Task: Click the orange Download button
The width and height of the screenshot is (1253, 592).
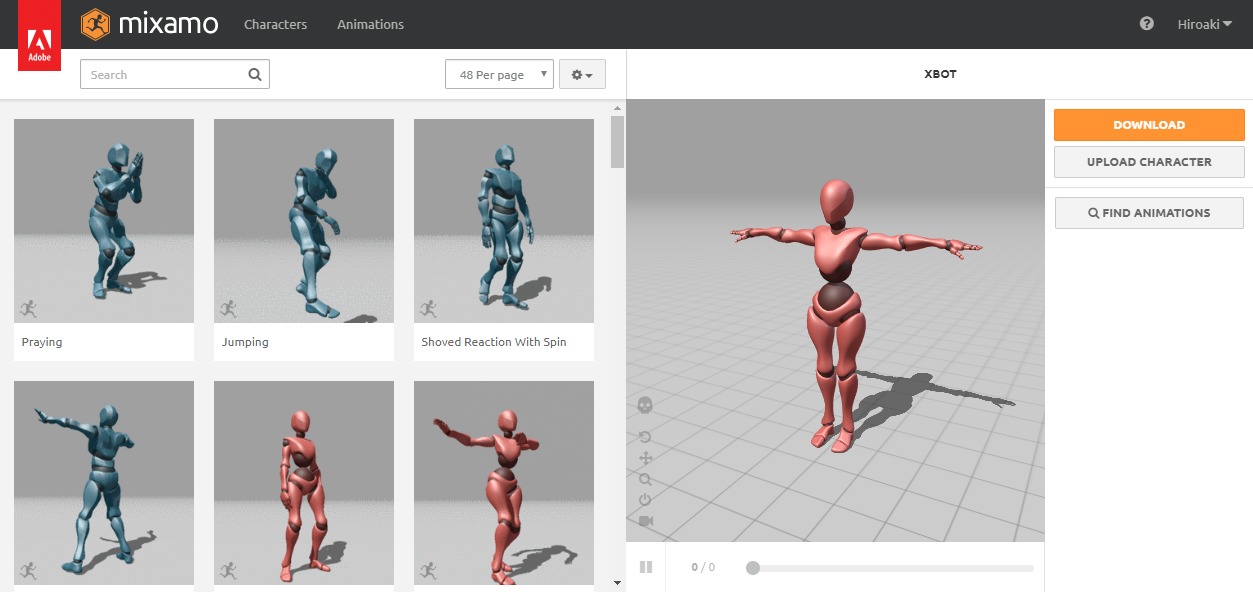Action: coord(1149,125)
